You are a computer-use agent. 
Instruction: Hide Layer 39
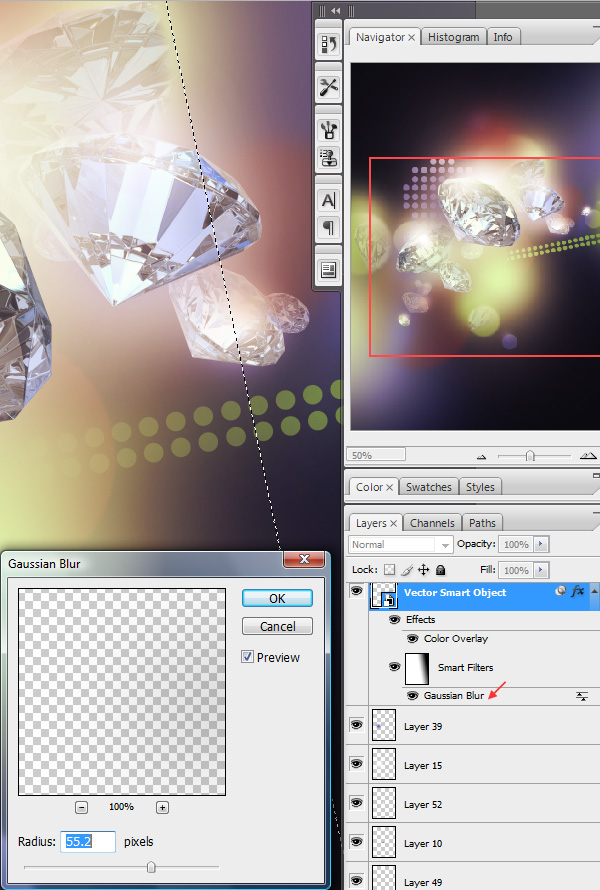point(356,725)
